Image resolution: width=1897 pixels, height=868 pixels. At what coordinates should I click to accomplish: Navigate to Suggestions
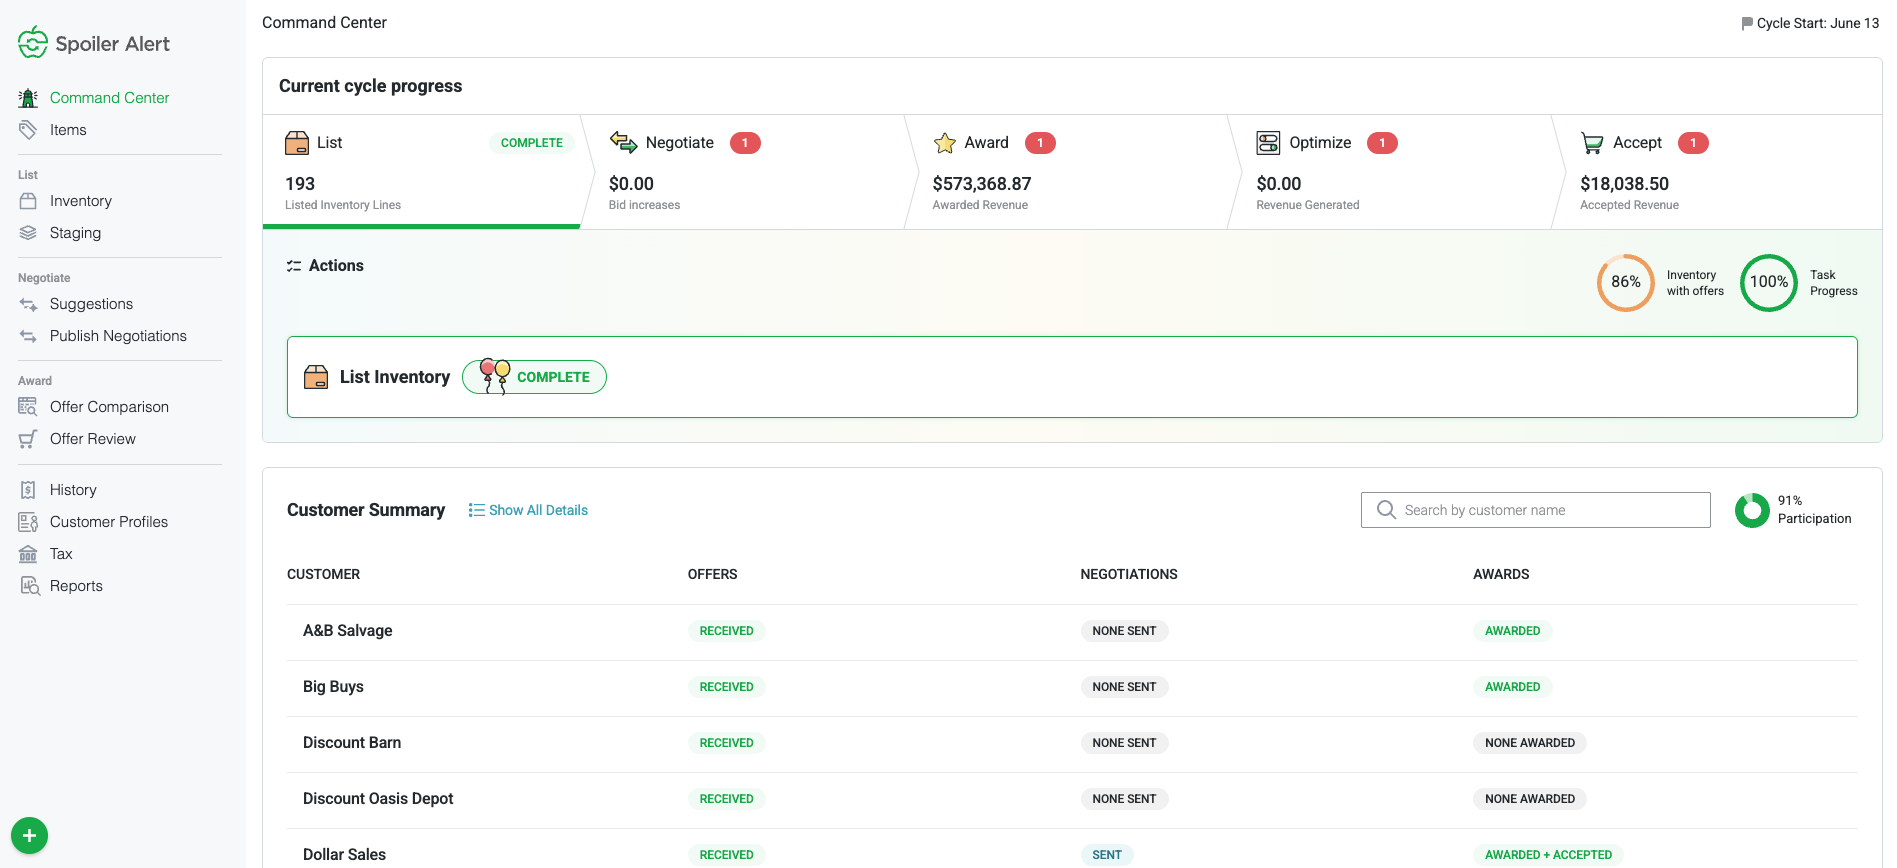click(x=91, y=304)
